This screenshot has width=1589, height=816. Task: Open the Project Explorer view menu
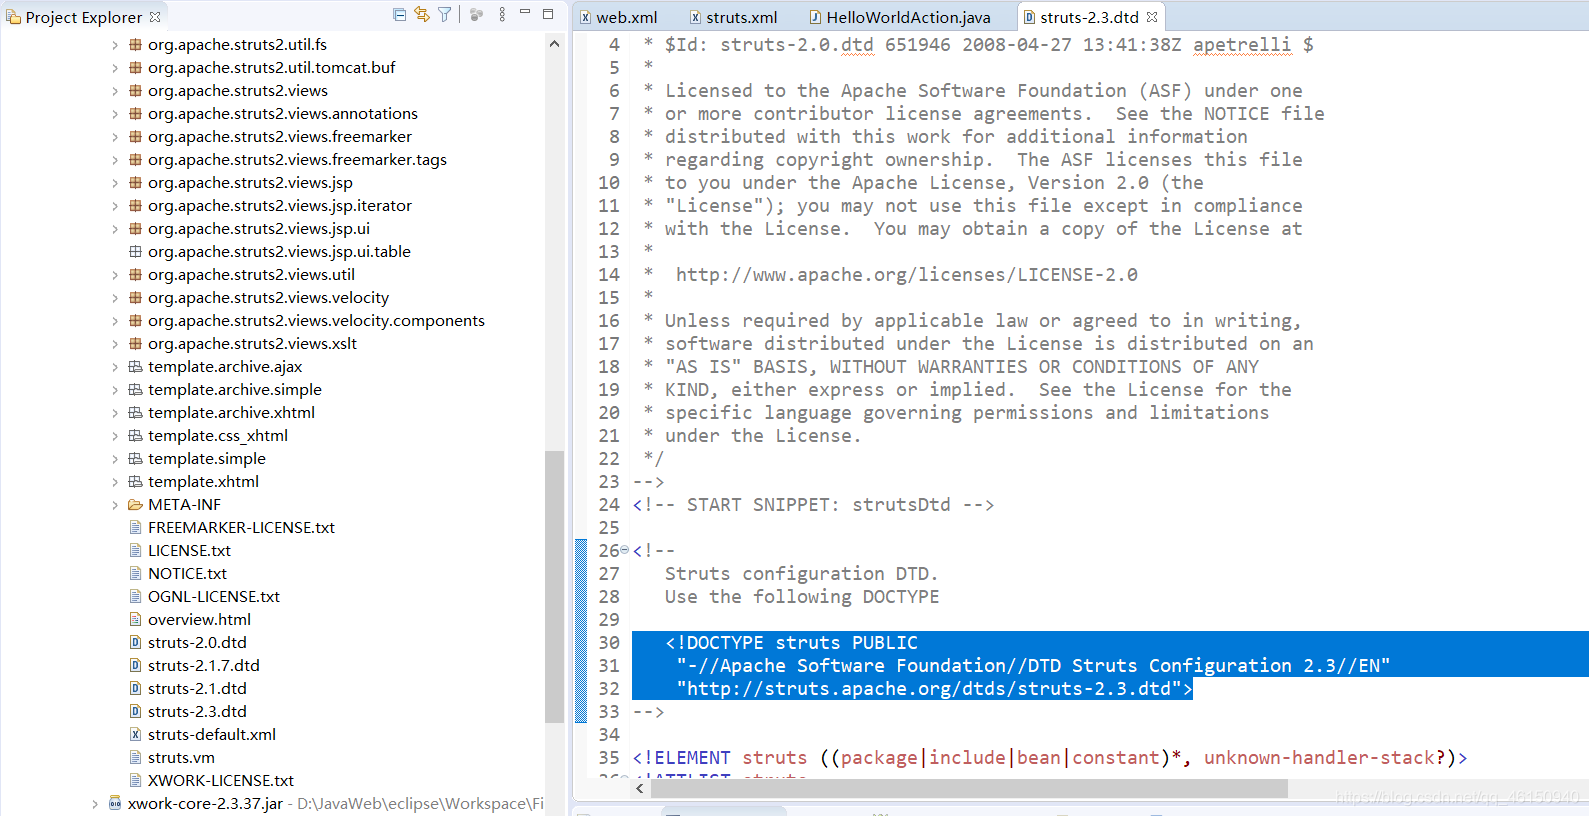[x=502, y=15]
